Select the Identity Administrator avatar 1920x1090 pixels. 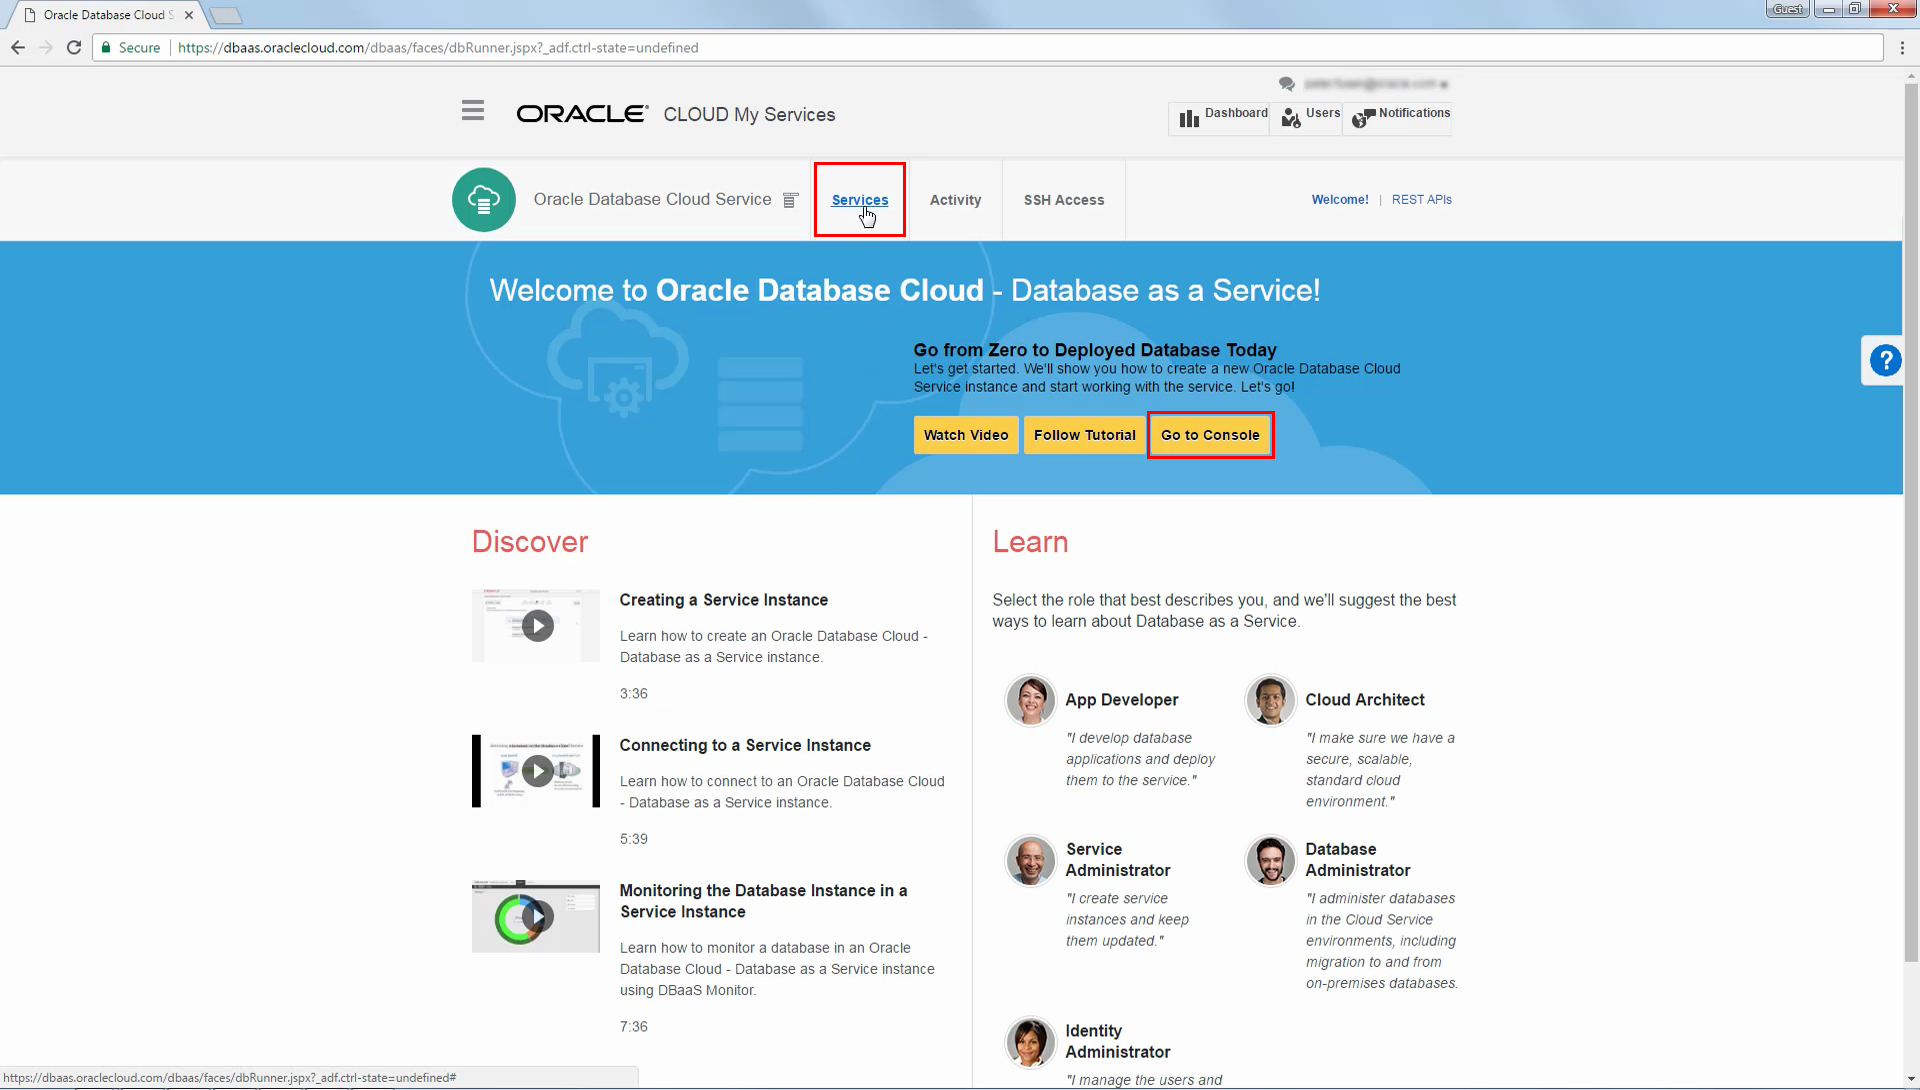click(x=1030, y=1042)
